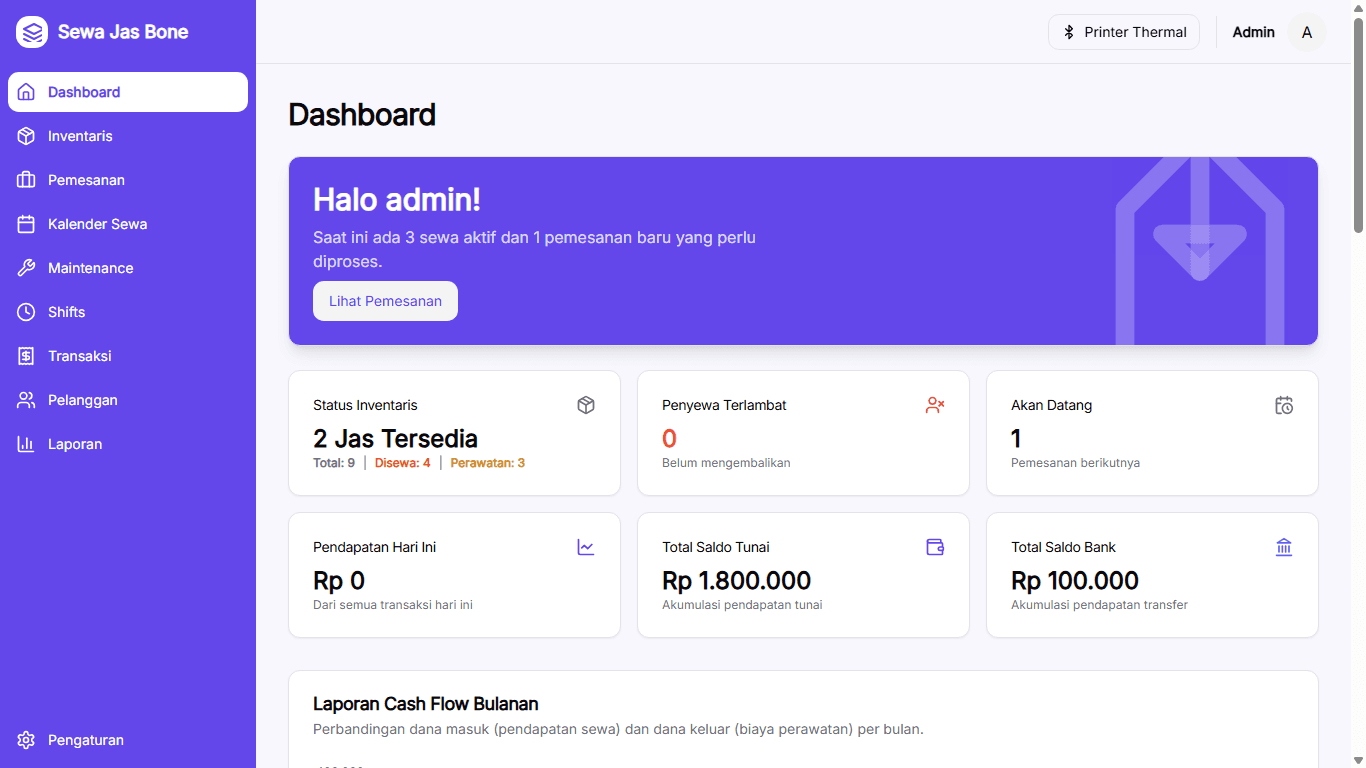1366x768 pixels.
Task: Switch to the Pemesanan section
Action: click(x=27, y=179)
